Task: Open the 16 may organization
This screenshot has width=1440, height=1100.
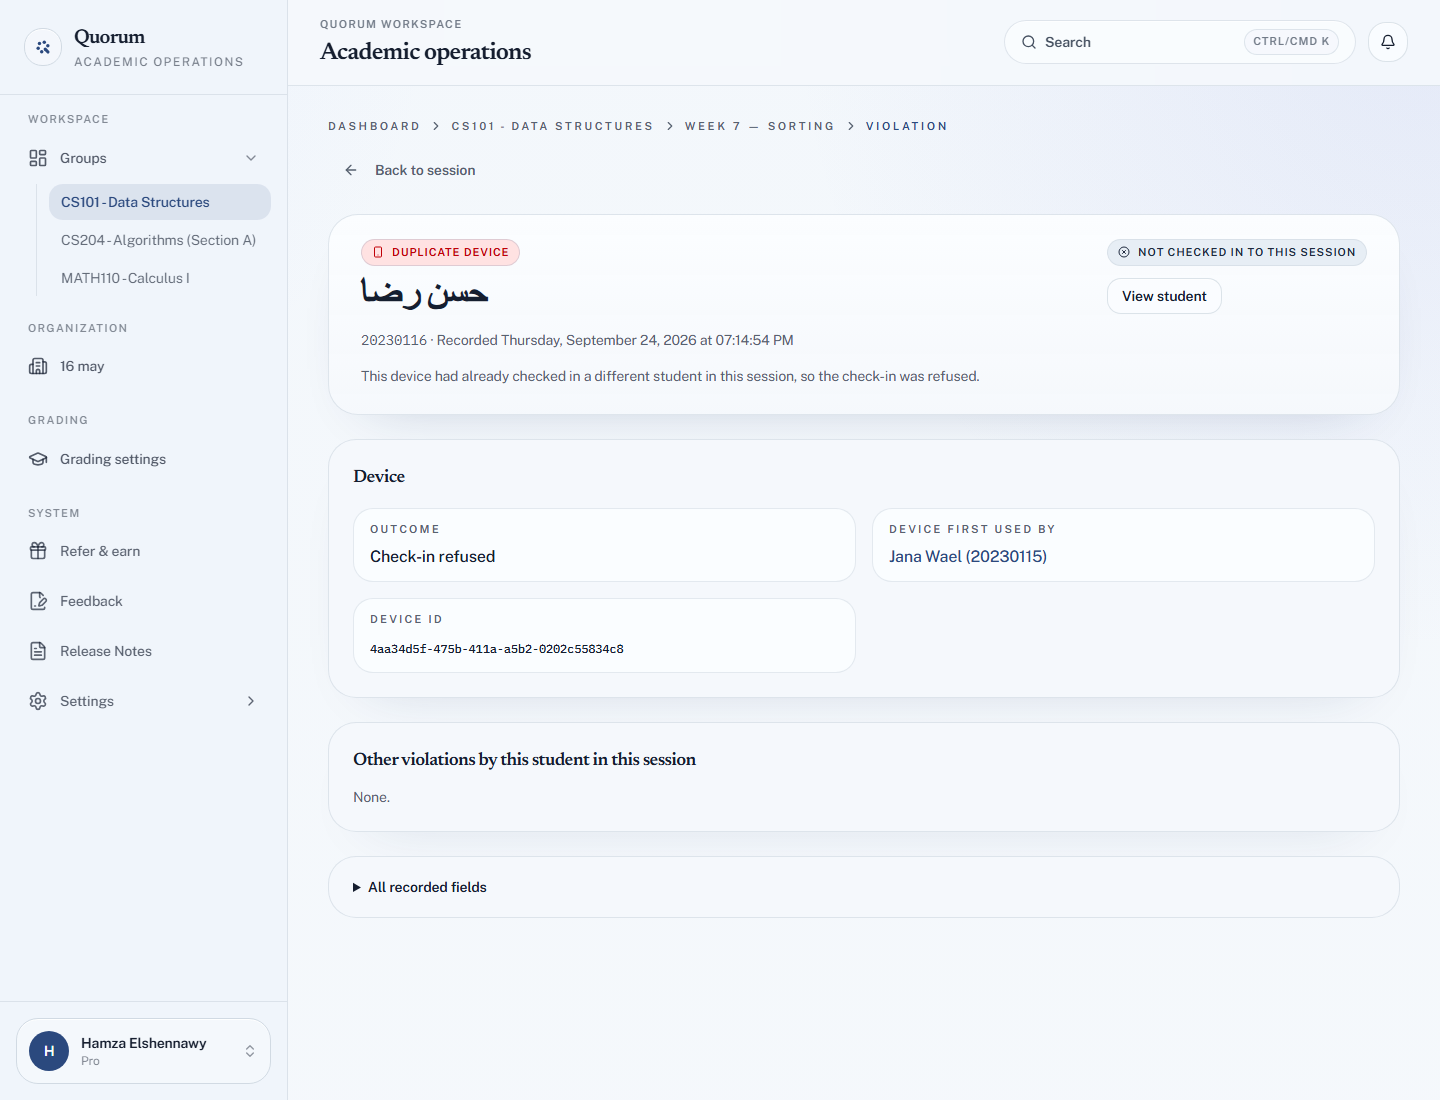Action: pos(143,366)
